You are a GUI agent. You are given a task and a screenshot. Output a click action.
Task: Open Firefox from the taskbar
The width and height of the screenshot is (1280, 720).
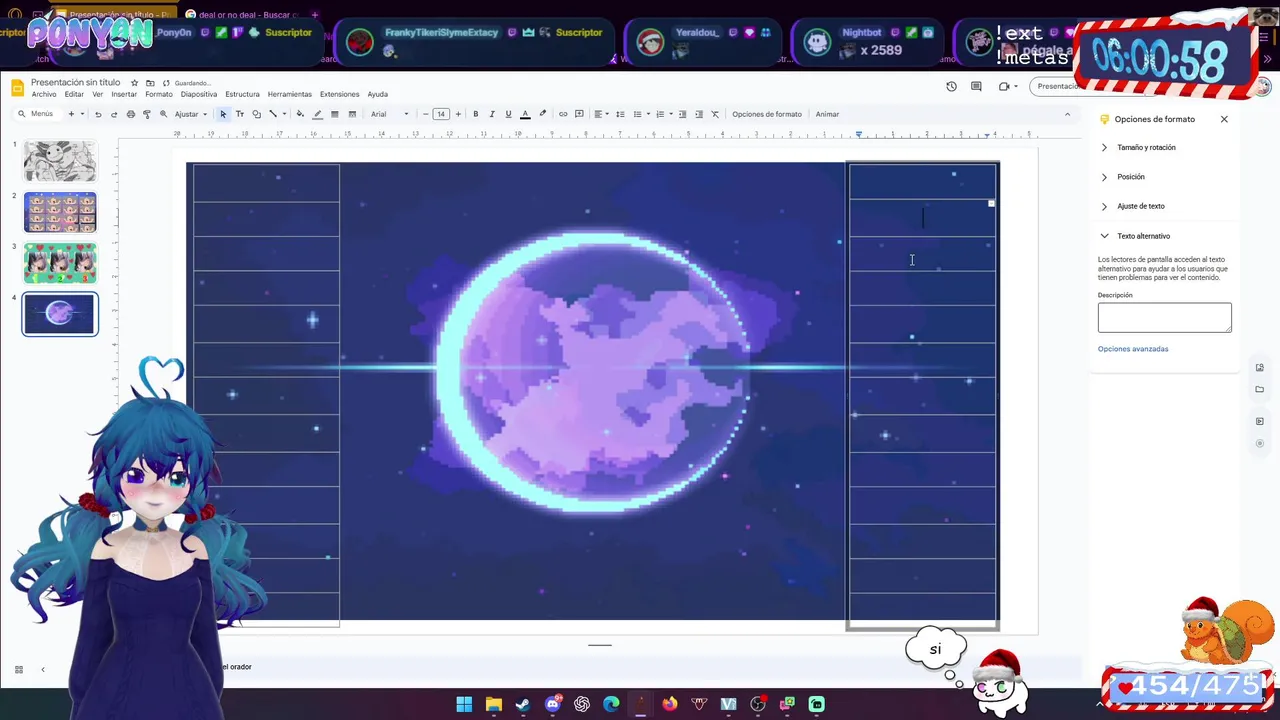coord(670,704)
